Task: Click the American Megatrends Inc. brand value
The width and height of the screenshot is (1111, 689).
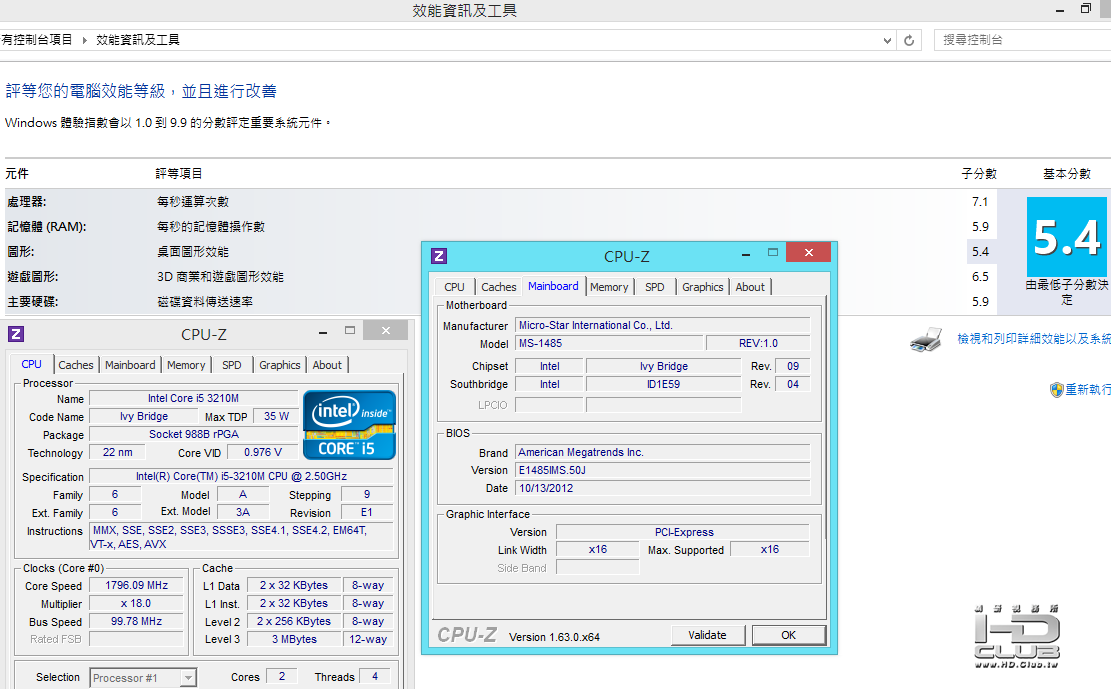Action: coord(662,452)
